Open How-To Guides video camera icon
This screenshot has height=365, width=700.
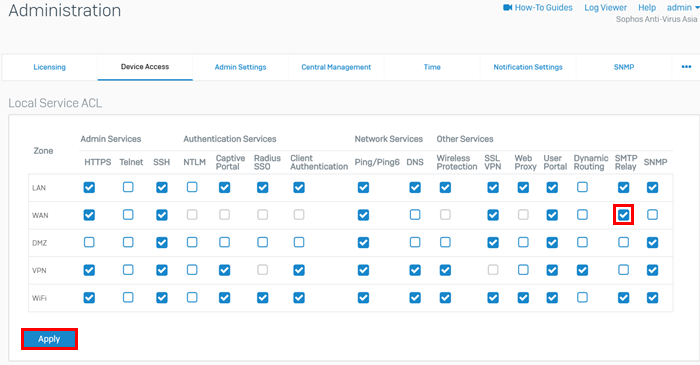[508, 8]
